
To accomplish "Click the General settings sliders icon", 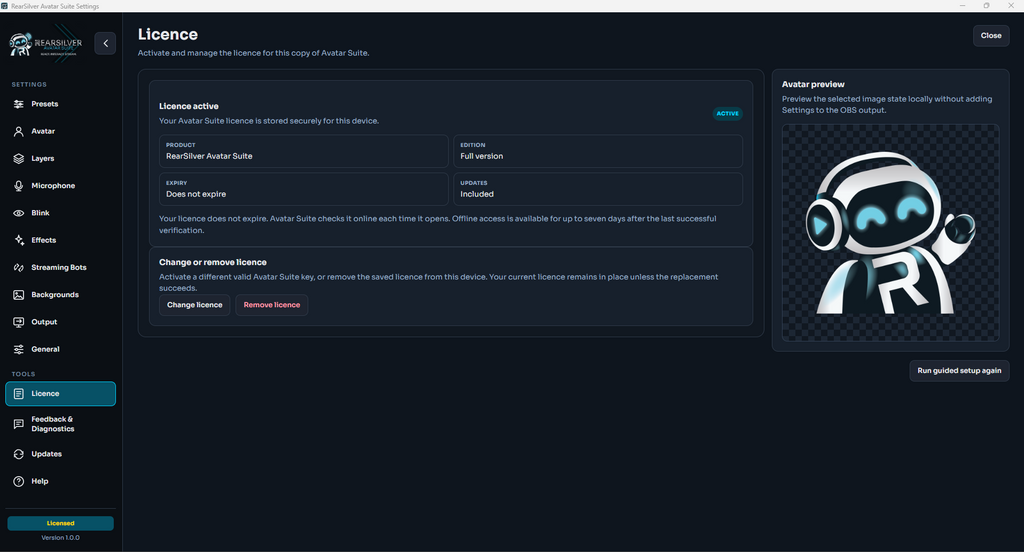I will pos(19,349).
